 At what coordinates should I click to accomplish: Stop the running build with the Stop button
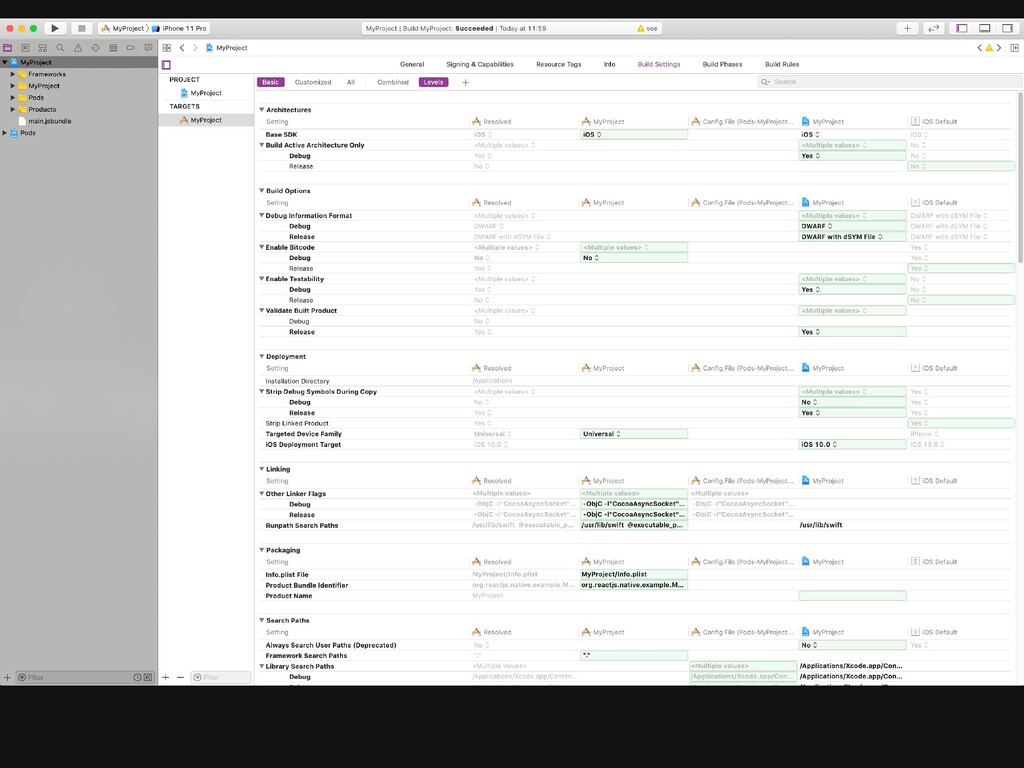point(82,28)
